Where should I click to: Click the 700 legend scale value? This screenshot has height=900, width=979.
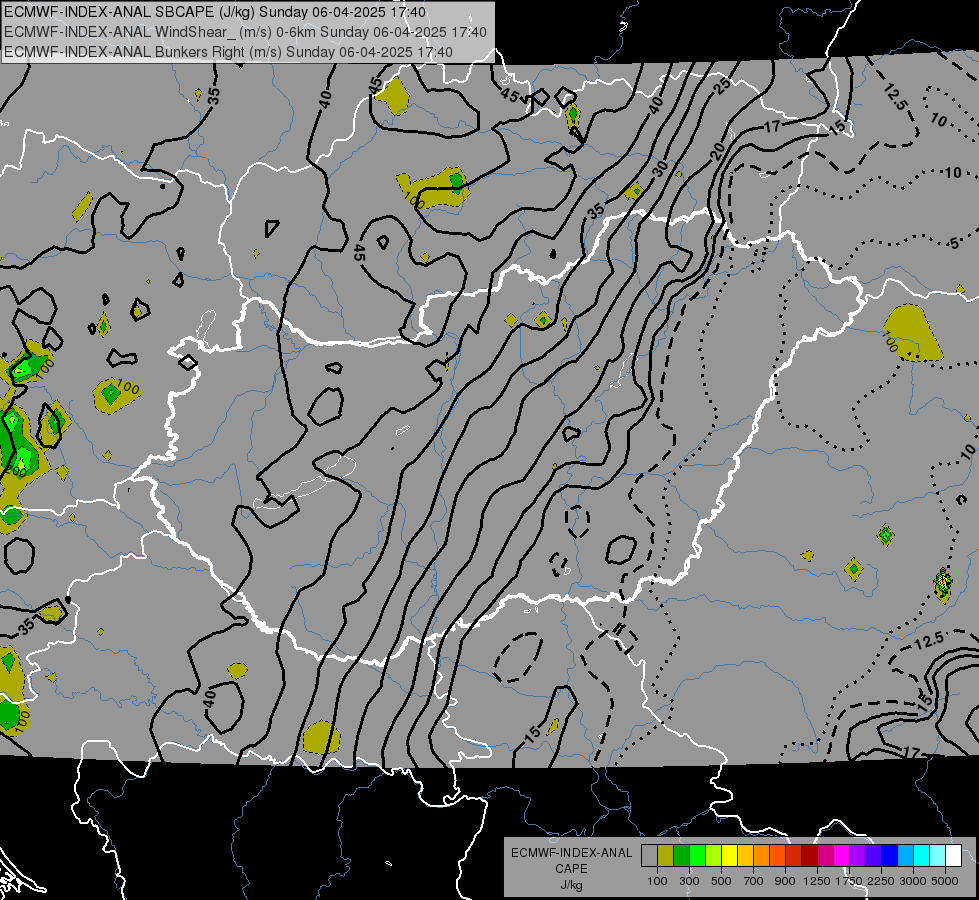(x=754, y=881)
